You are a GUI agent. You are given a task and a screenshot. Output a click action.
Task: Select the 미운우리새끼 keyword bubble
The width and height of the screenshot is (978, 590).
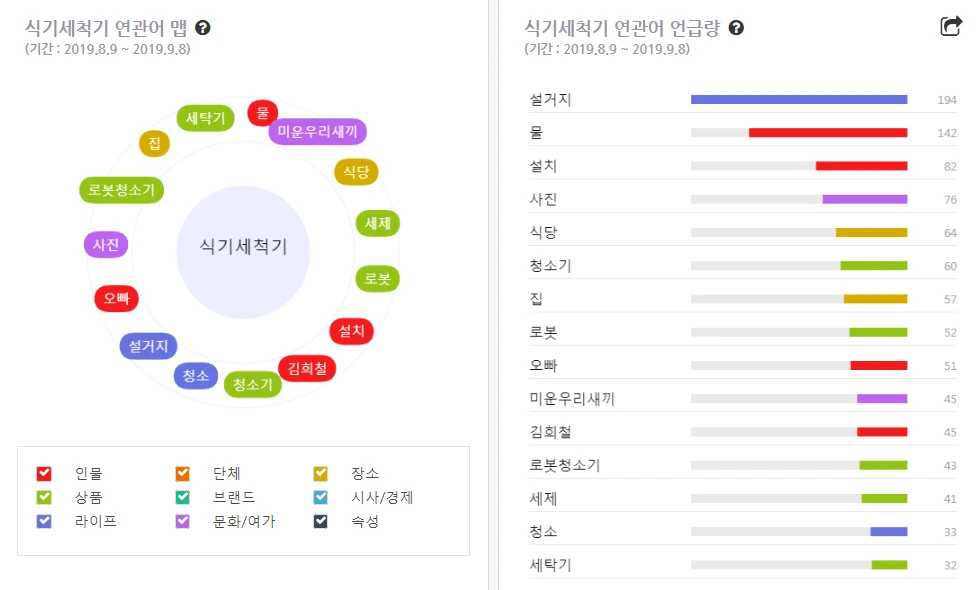(x=317, y=132)
